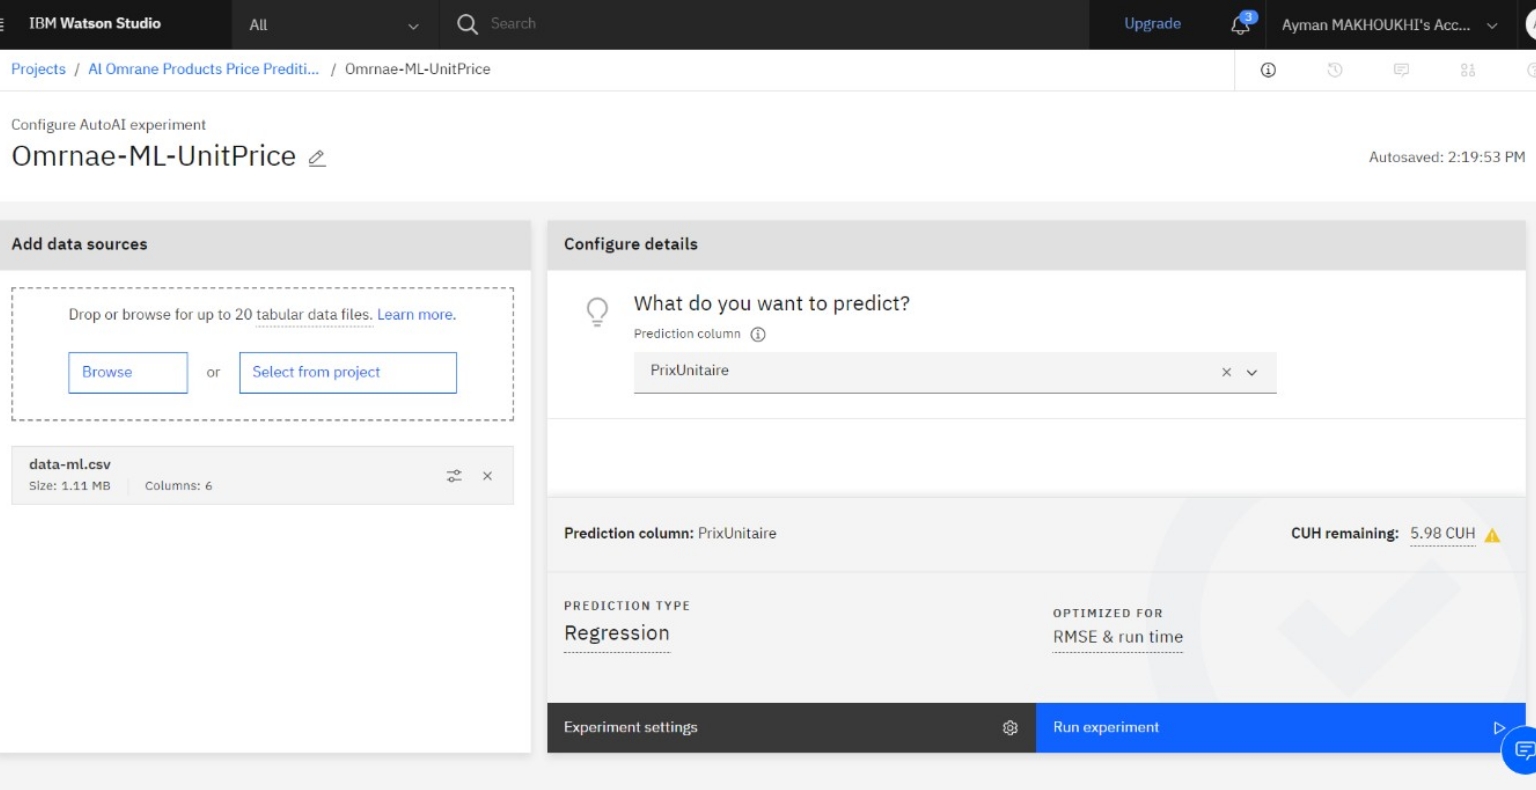Viewport: 1536px width, 790px height.
Task: Open the All search scope dropdown
Action: [x=334, y=25]
